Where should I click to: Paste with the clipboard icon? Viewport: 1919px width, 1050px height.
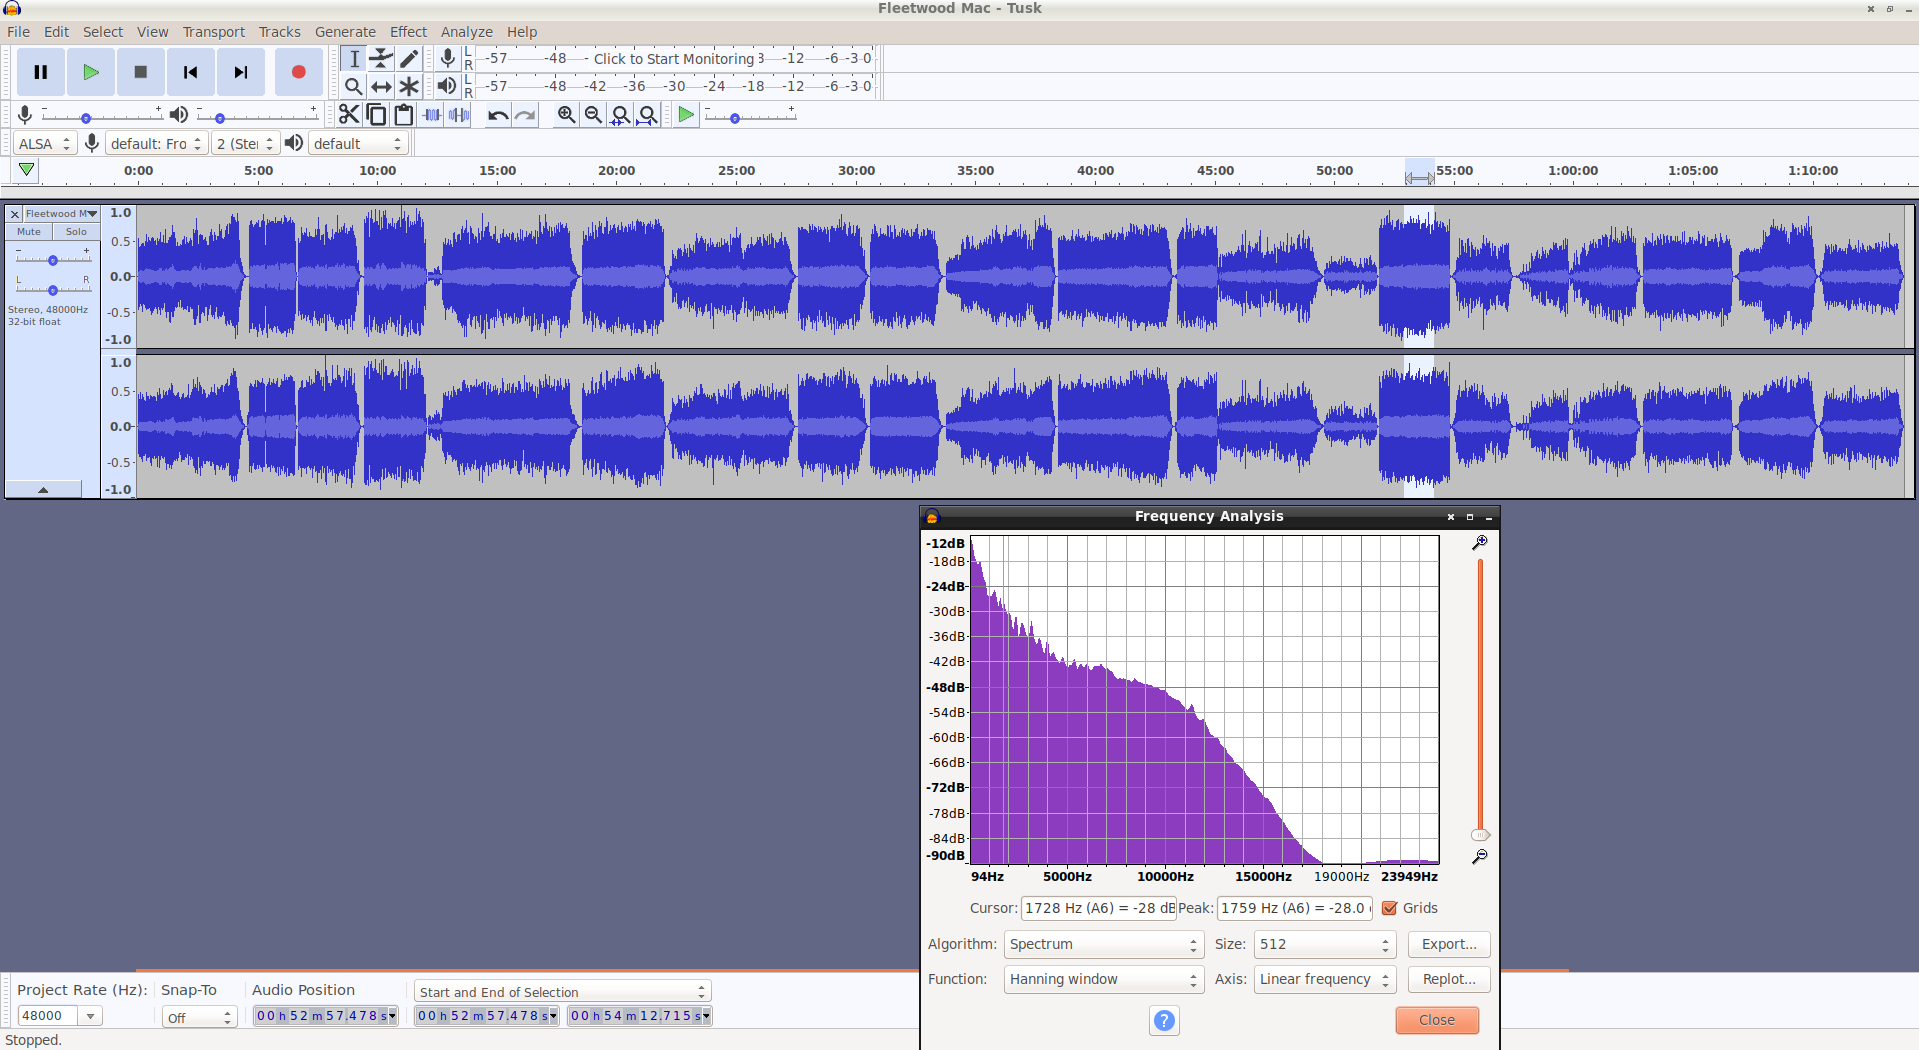click(x=404, y=115)
